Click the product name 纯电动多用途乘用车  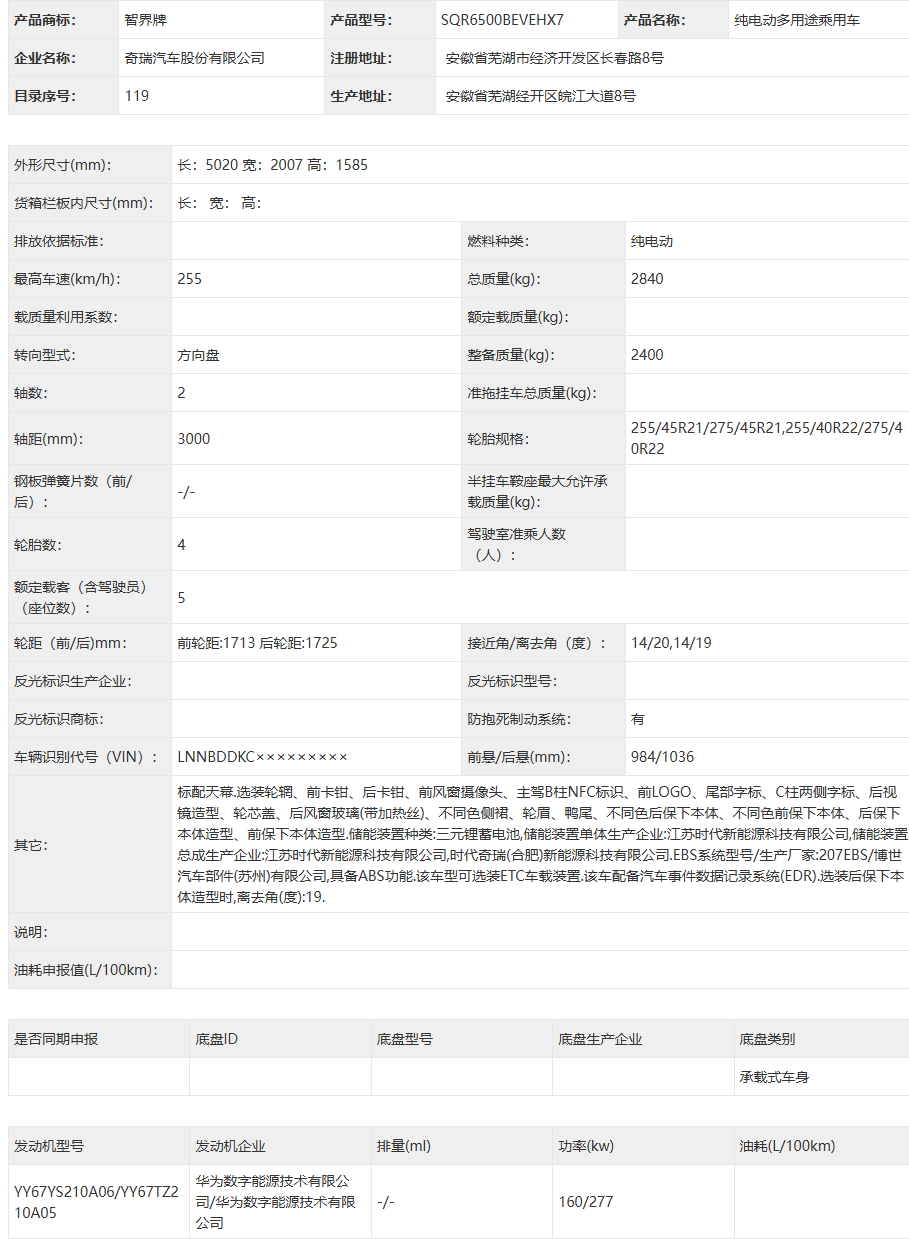click(x=797, y=20)
